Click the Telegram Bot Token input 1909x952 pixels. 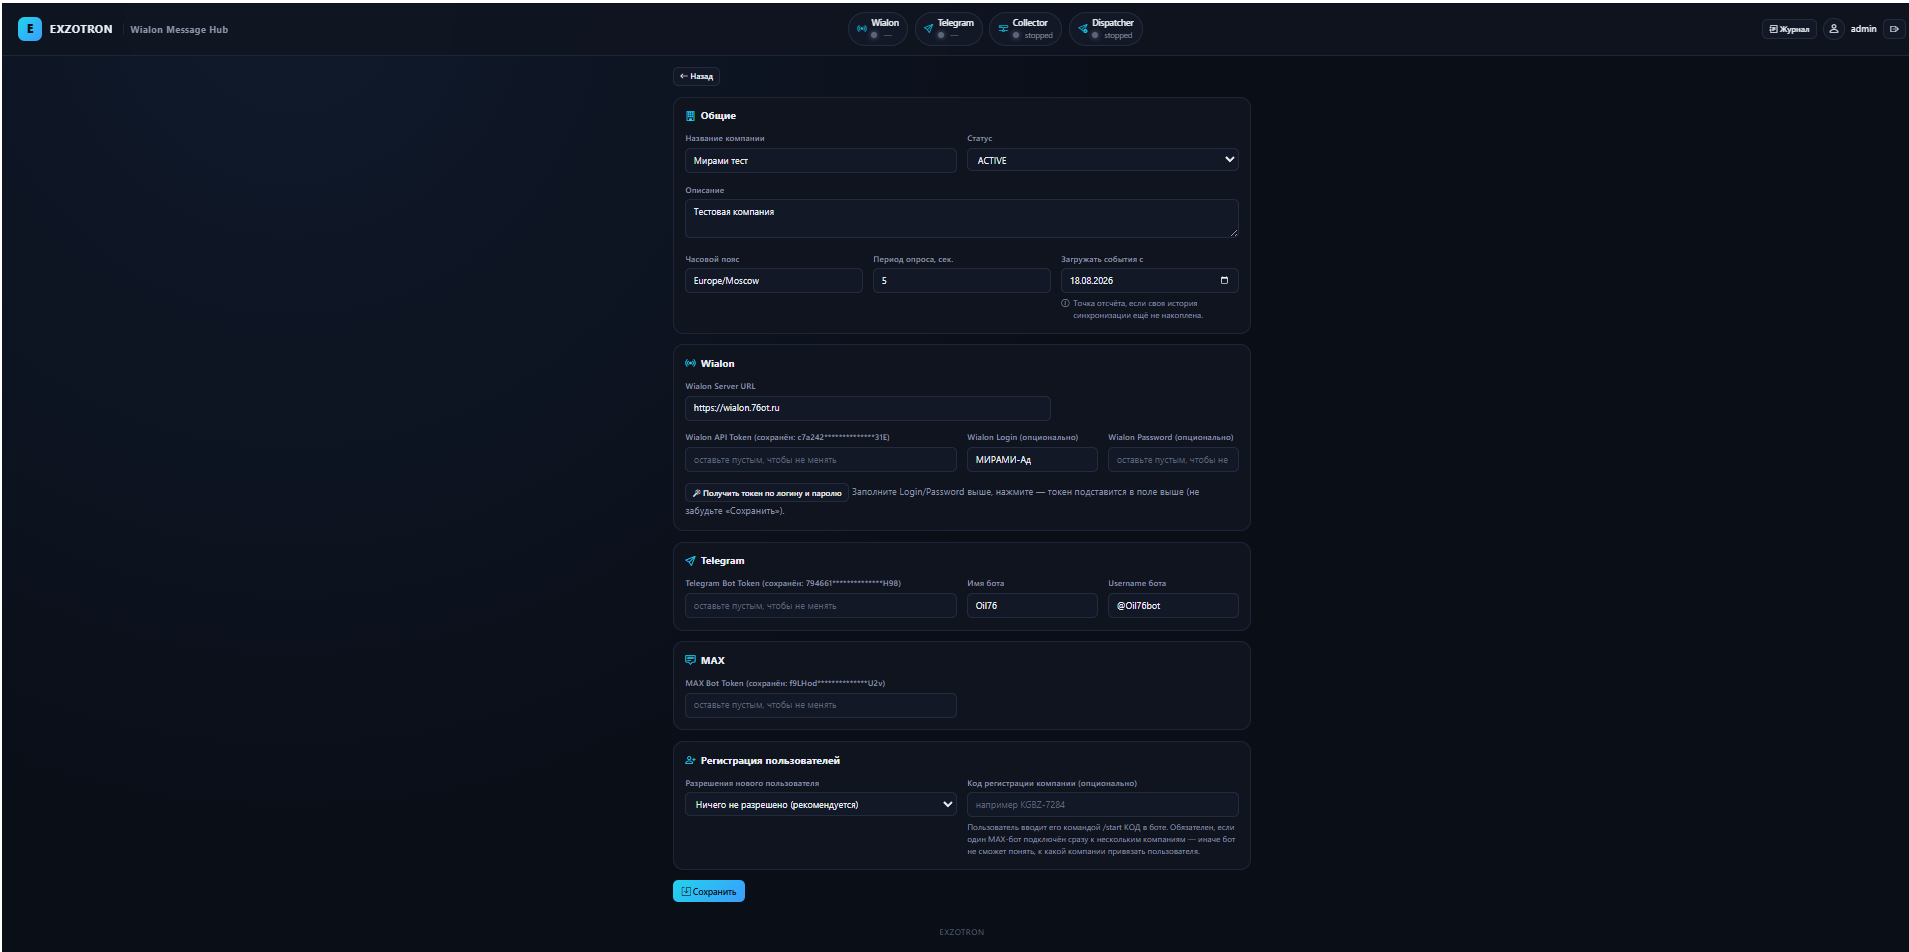820,606
